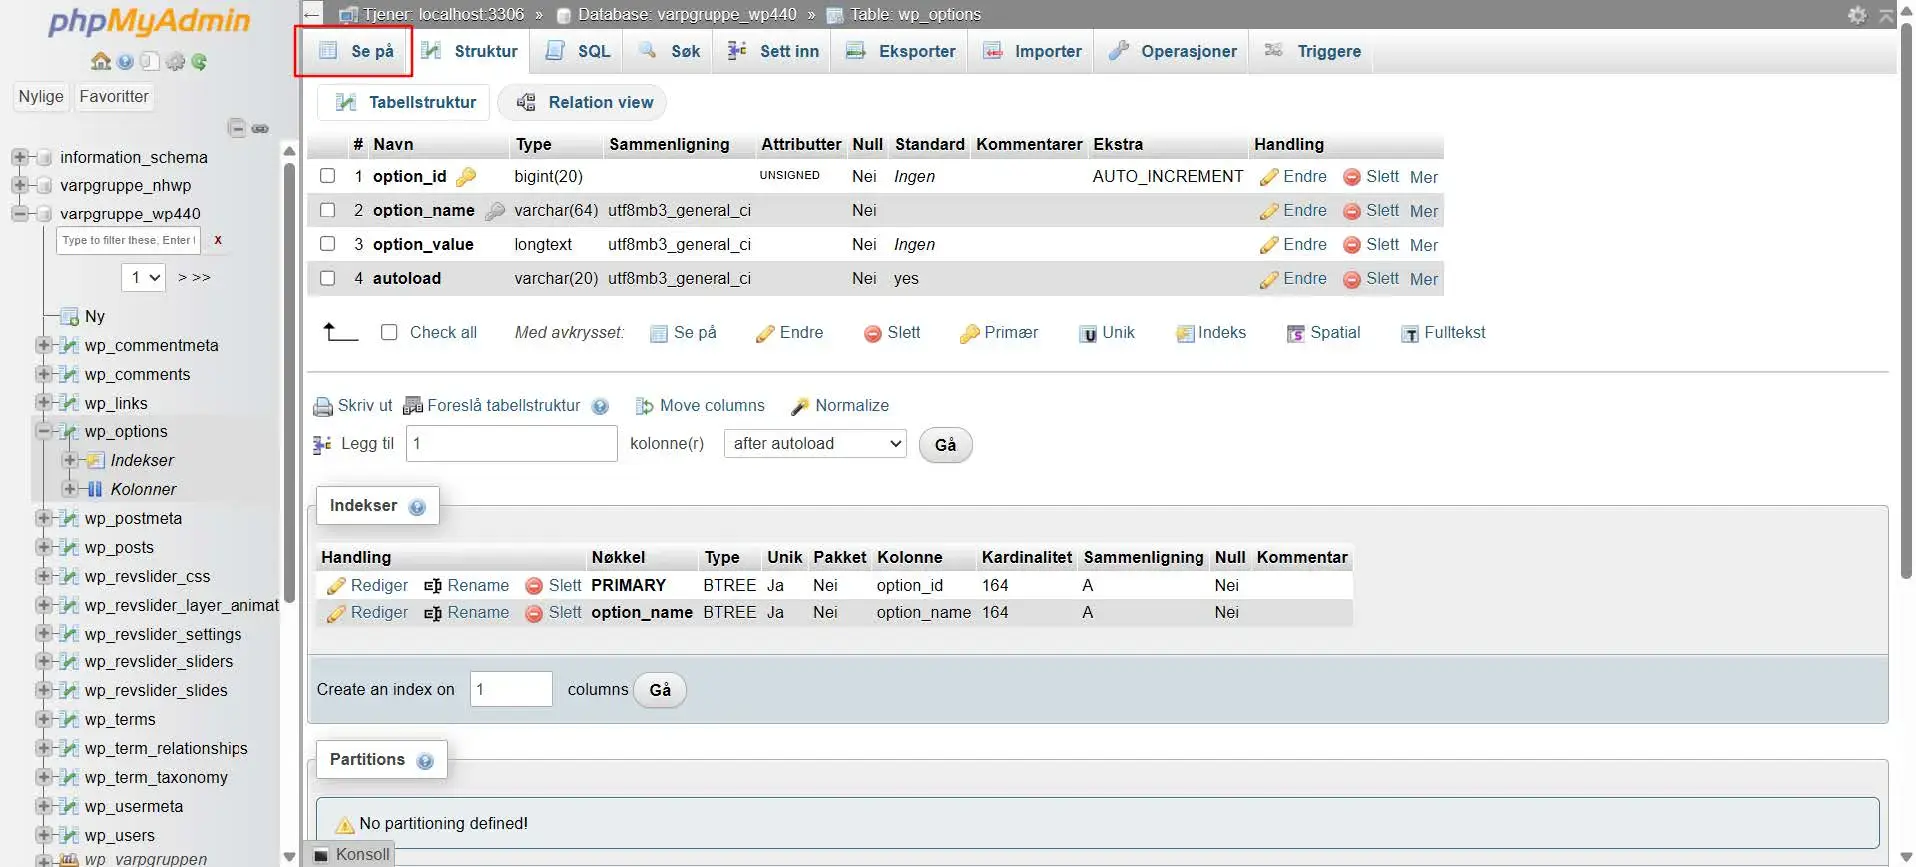Open the Nylige recent tables list
The image size is (1916, 867).
pos(41,97)
